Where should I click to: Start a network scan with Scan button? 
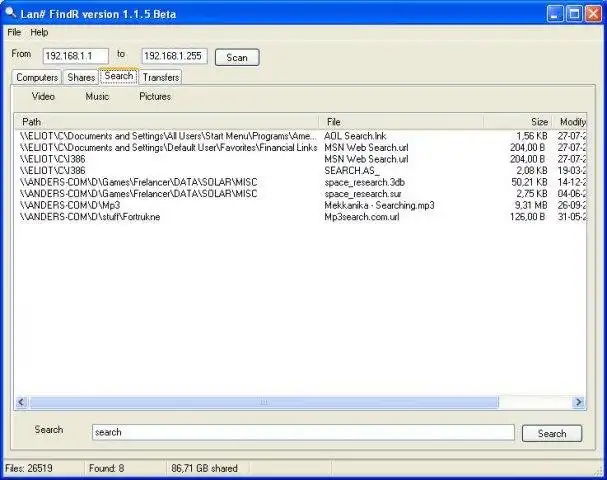[237, 58]
